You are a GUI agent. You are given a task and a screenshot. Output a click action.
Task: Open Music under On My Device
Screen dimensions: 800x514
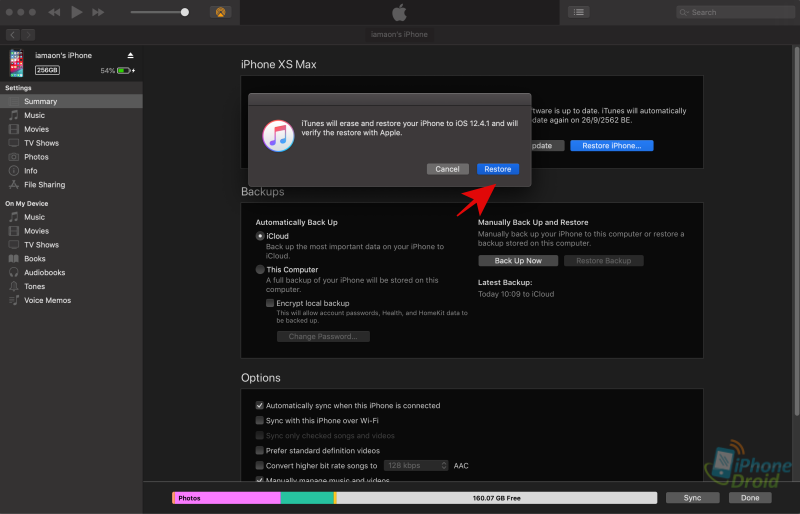pos(71,217)
